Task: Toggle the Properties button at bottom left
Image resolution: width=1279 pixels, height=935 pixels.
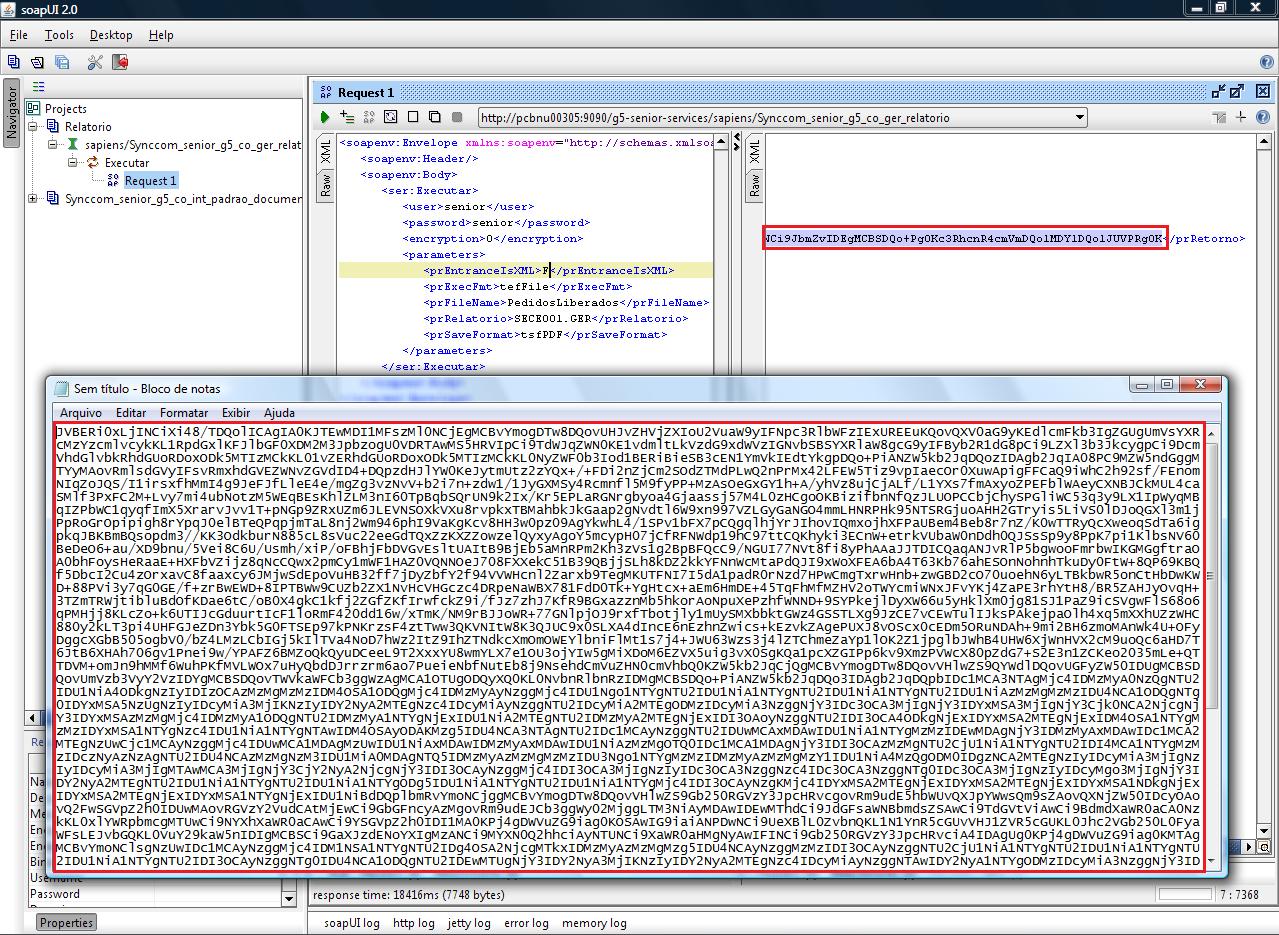Action: pyautogui.click(x=67, y=923)
